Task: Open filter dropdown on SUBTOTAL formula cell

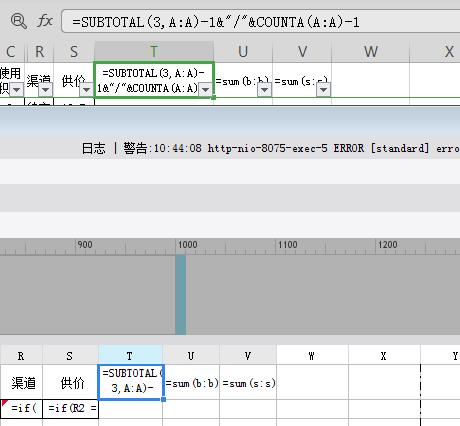Action: coord(206,90)
